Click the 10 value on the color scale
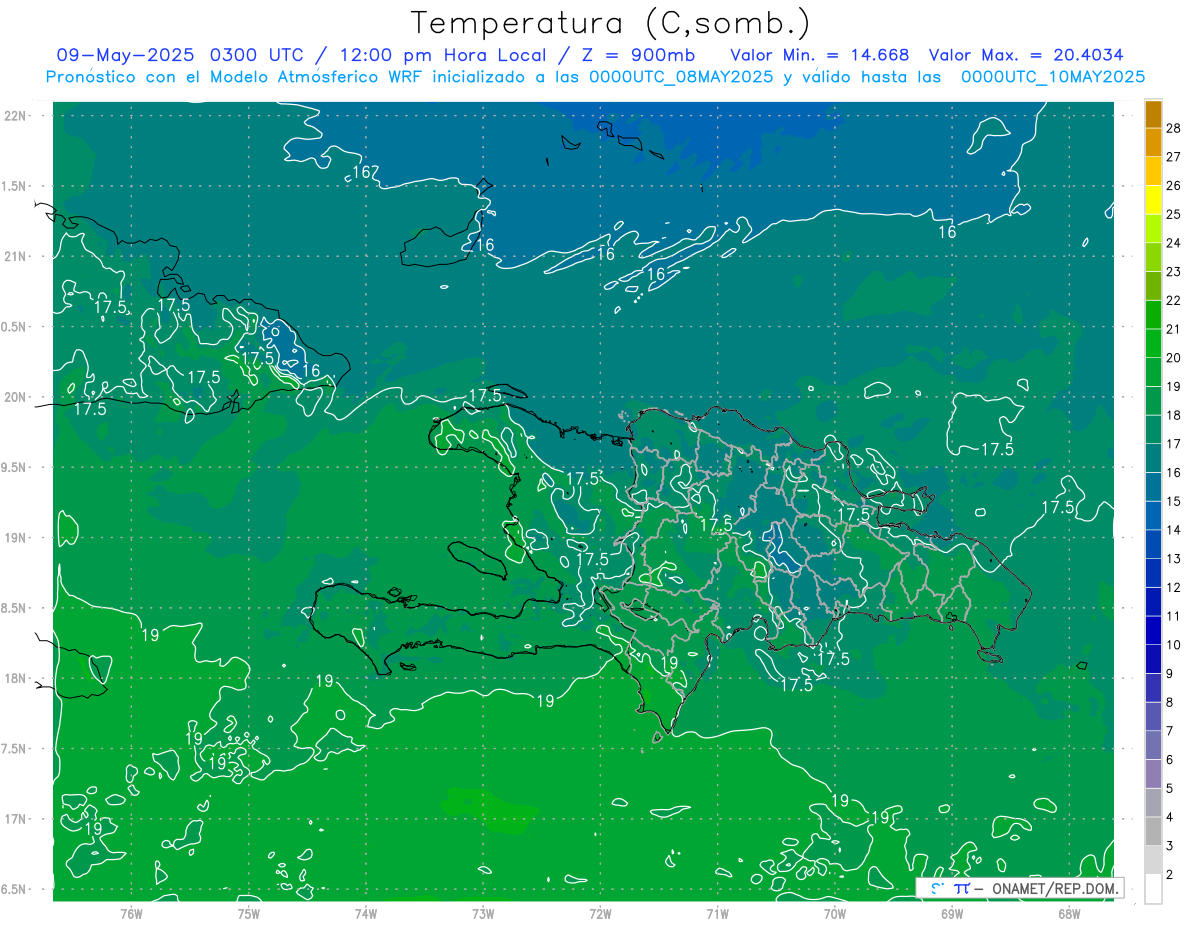 (x=1174, y=645)
